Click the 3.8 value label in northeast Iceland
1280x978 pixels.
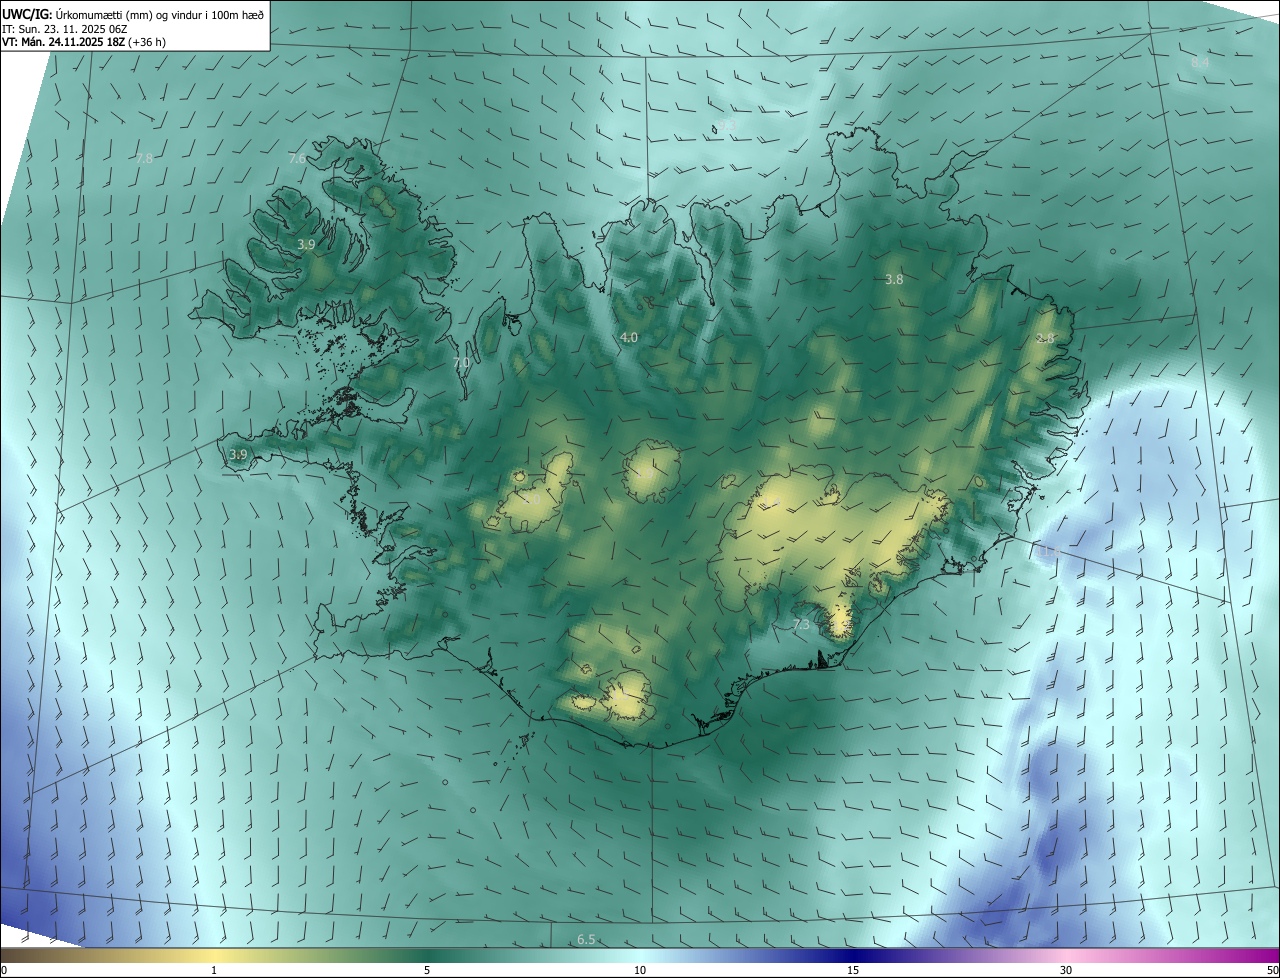pyautogui.click(x=894, y=280)
